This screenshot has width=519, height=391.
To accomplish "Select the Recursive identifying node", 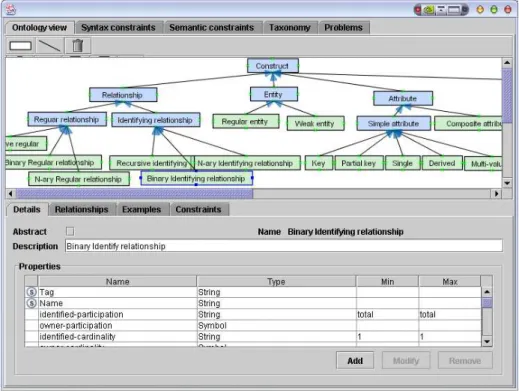I will (x=150, y=163).
